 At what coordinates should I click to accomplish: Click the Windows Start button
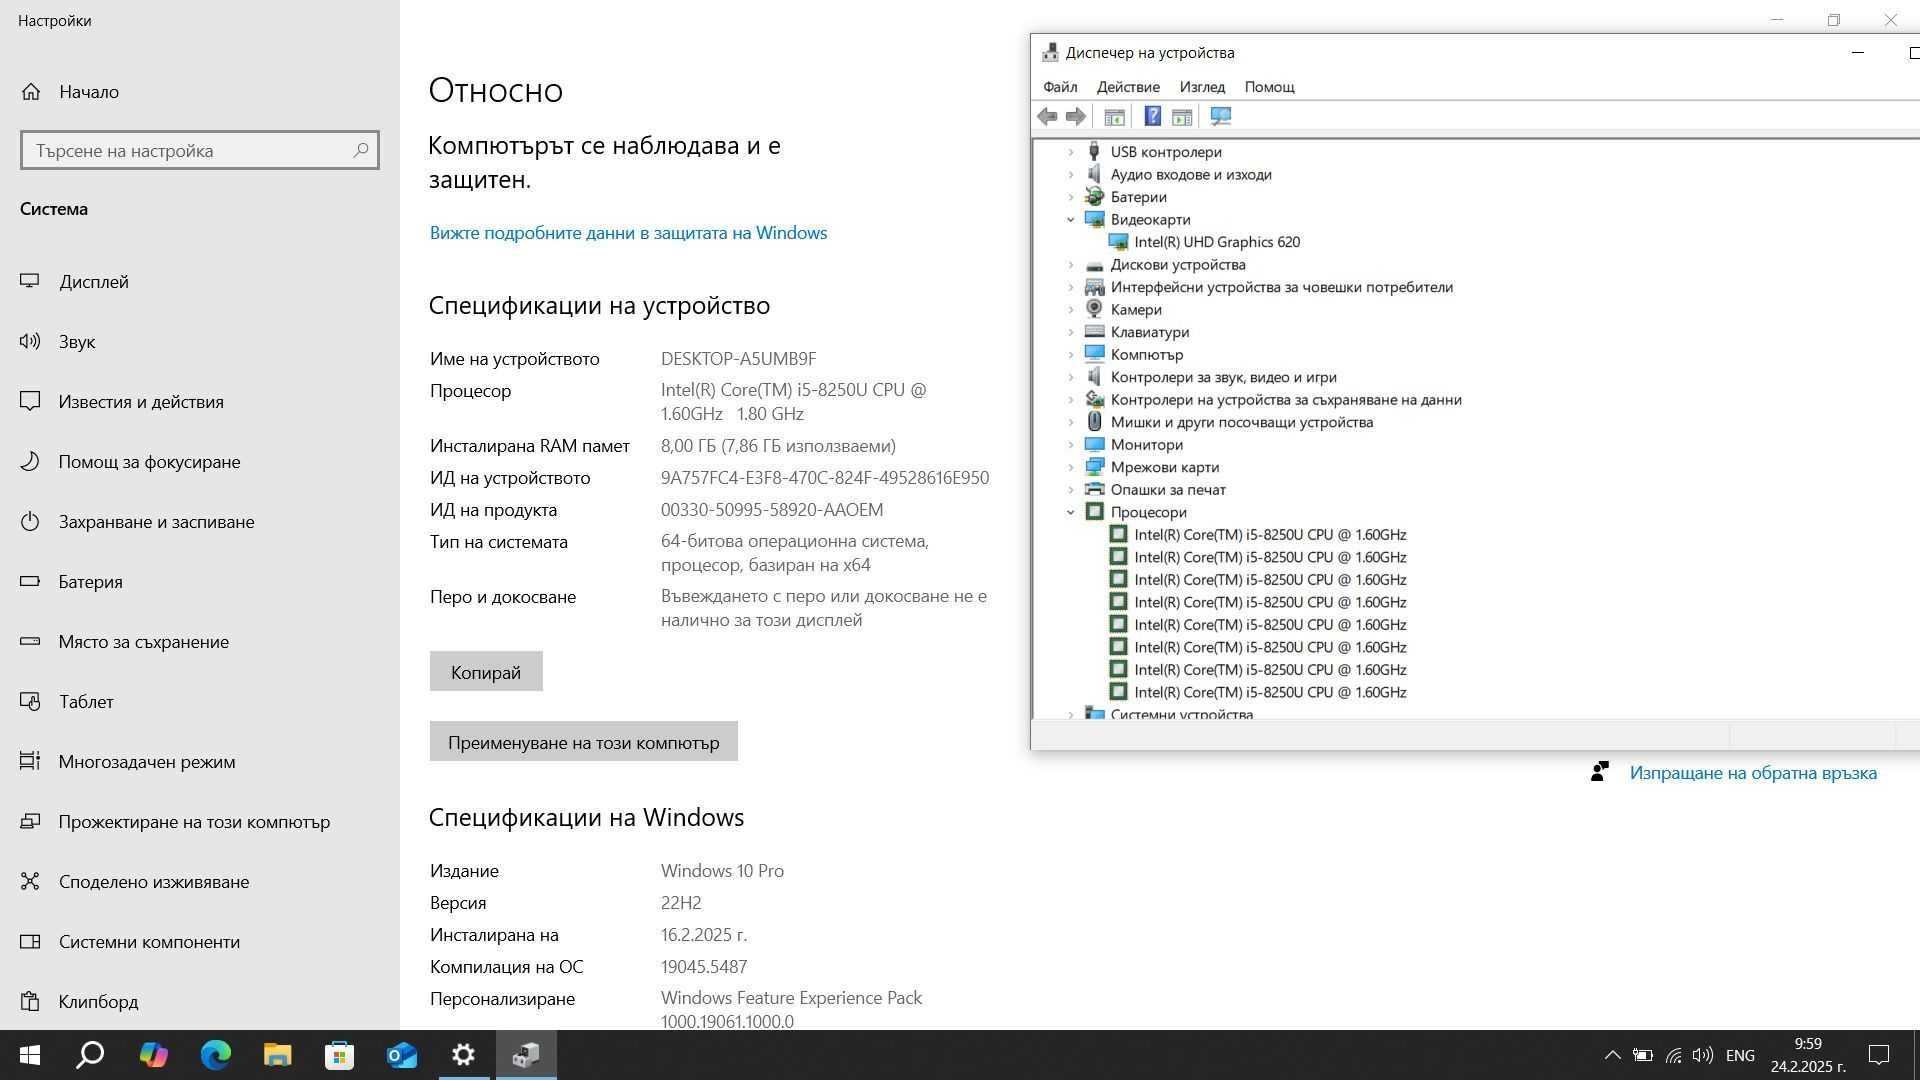(x=30, y=1055)
